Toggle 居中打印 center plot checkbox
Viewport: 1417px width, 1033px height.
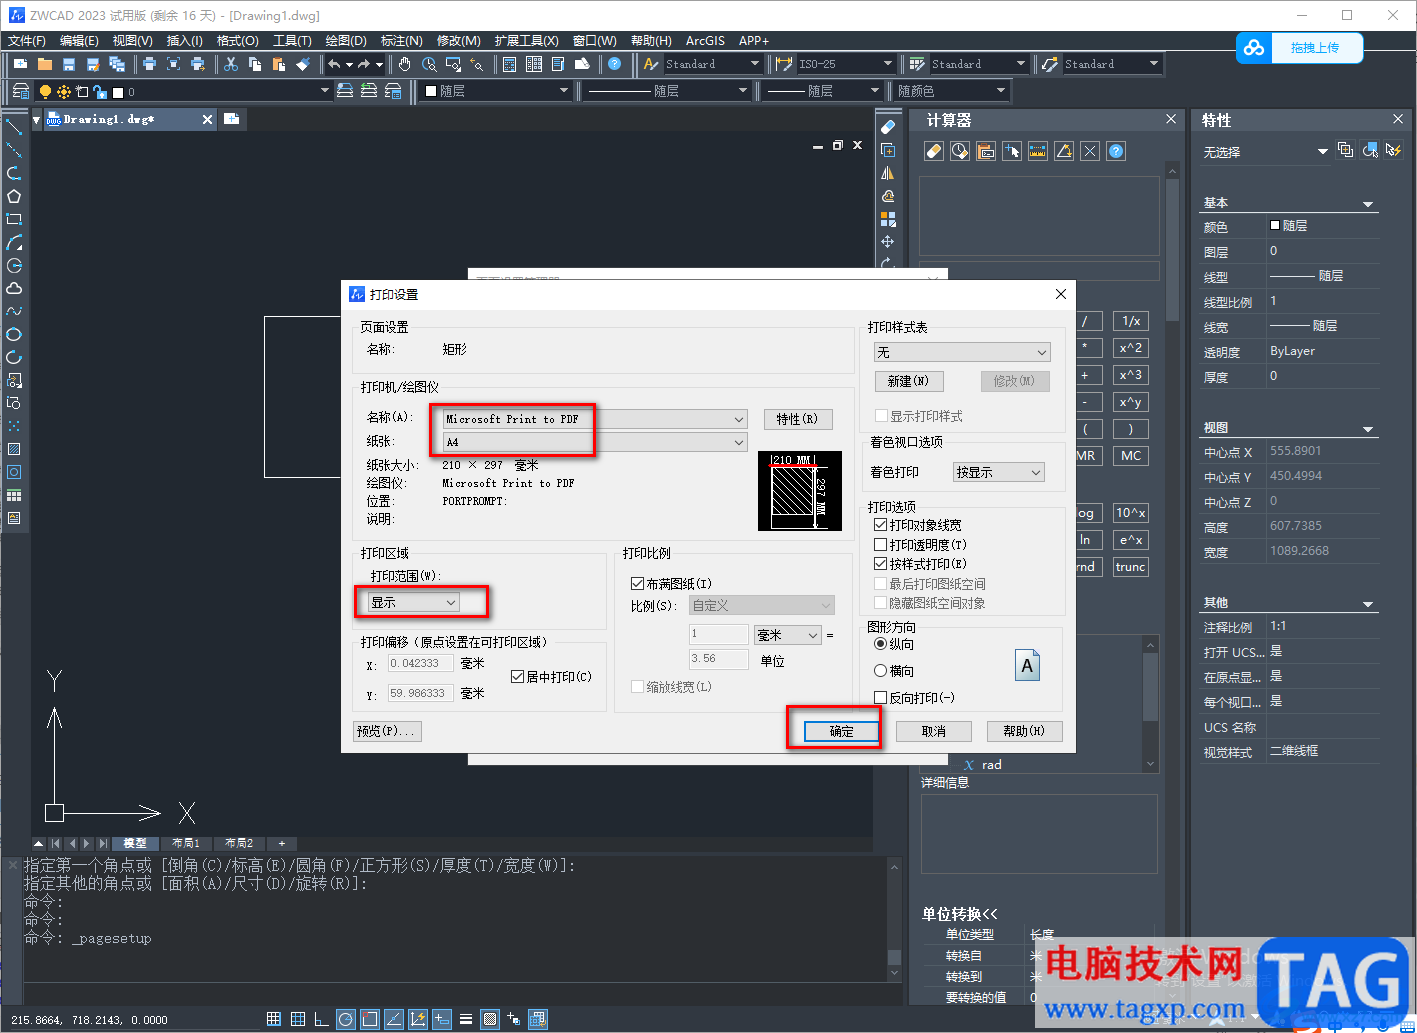click(x=517, y=677)
